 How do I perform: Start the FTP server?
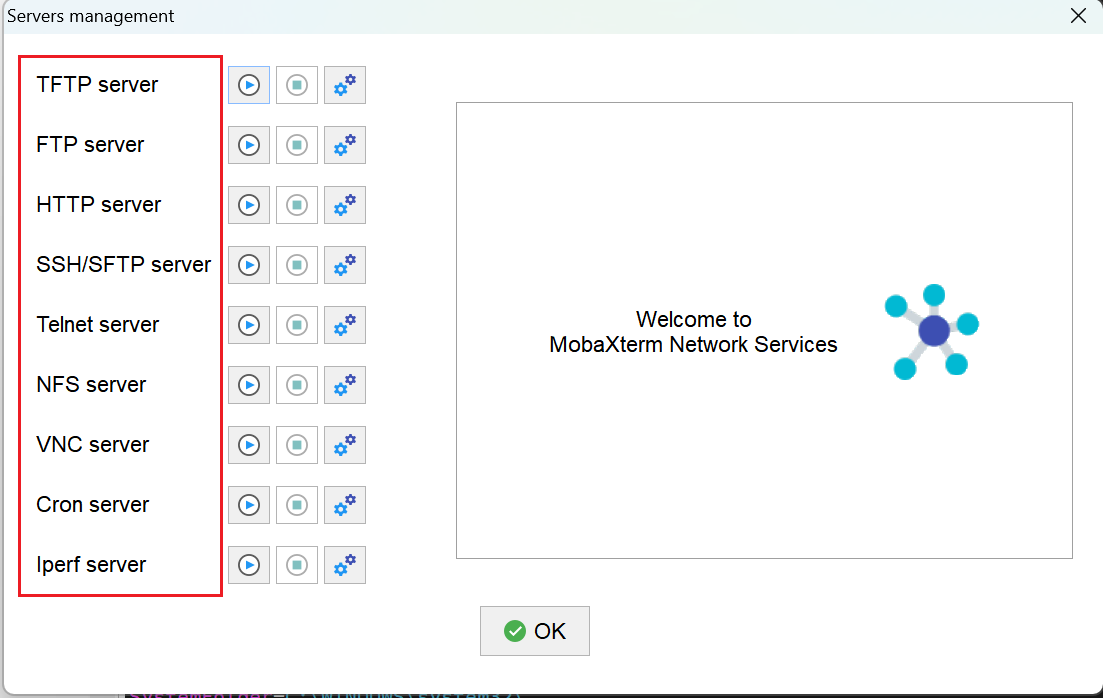(249, 145)
